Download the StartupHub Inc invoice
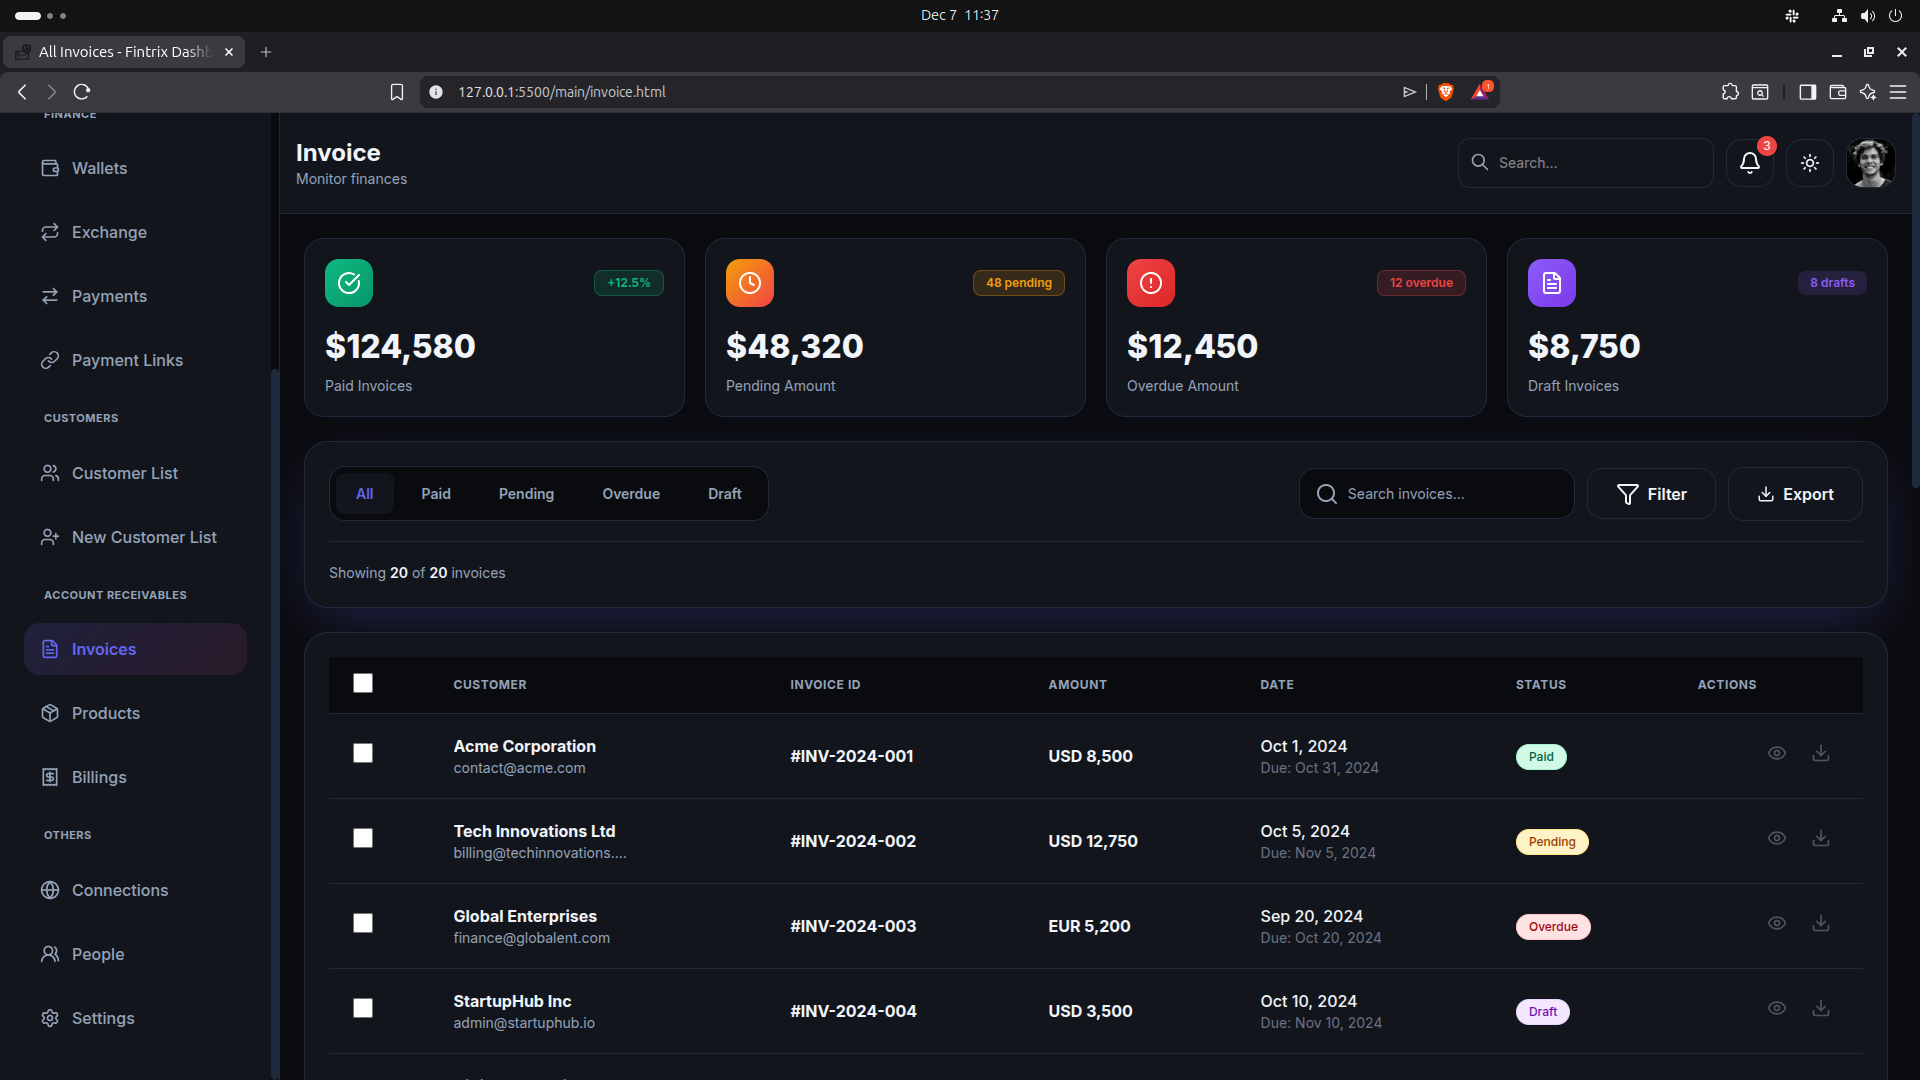Image resolution: width=1920 pixels, height=1080 pixels. click(1821, 1008)
